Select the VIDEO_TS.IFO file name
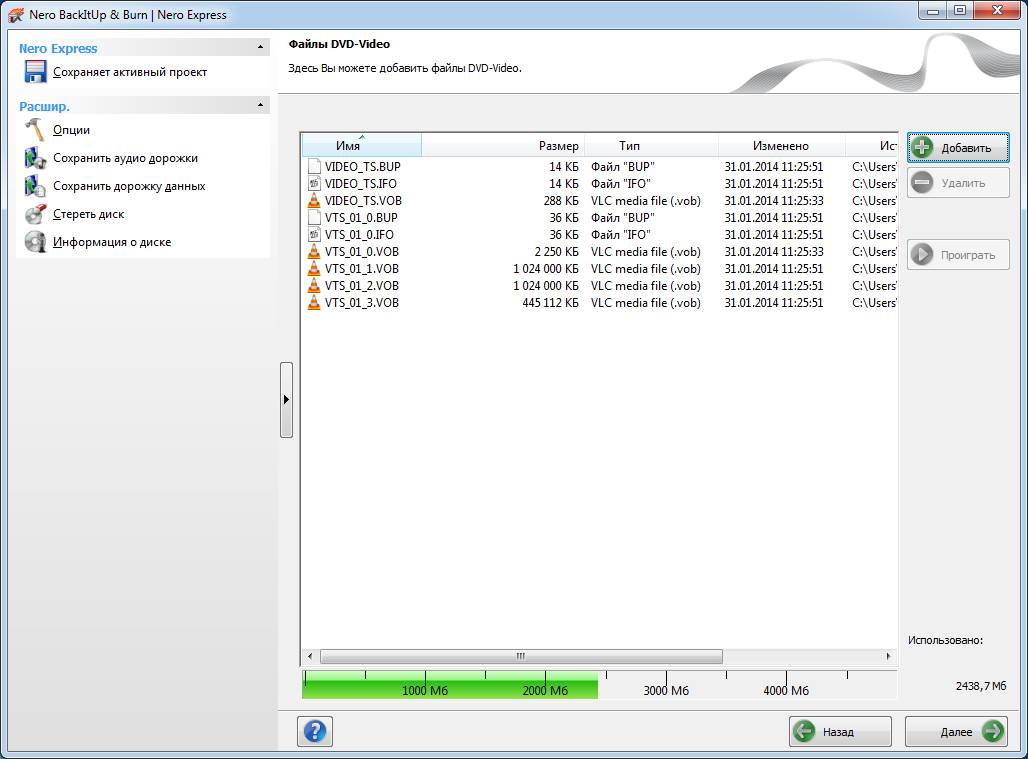This screenshot has width=1028, height=759. click(361, 184)
